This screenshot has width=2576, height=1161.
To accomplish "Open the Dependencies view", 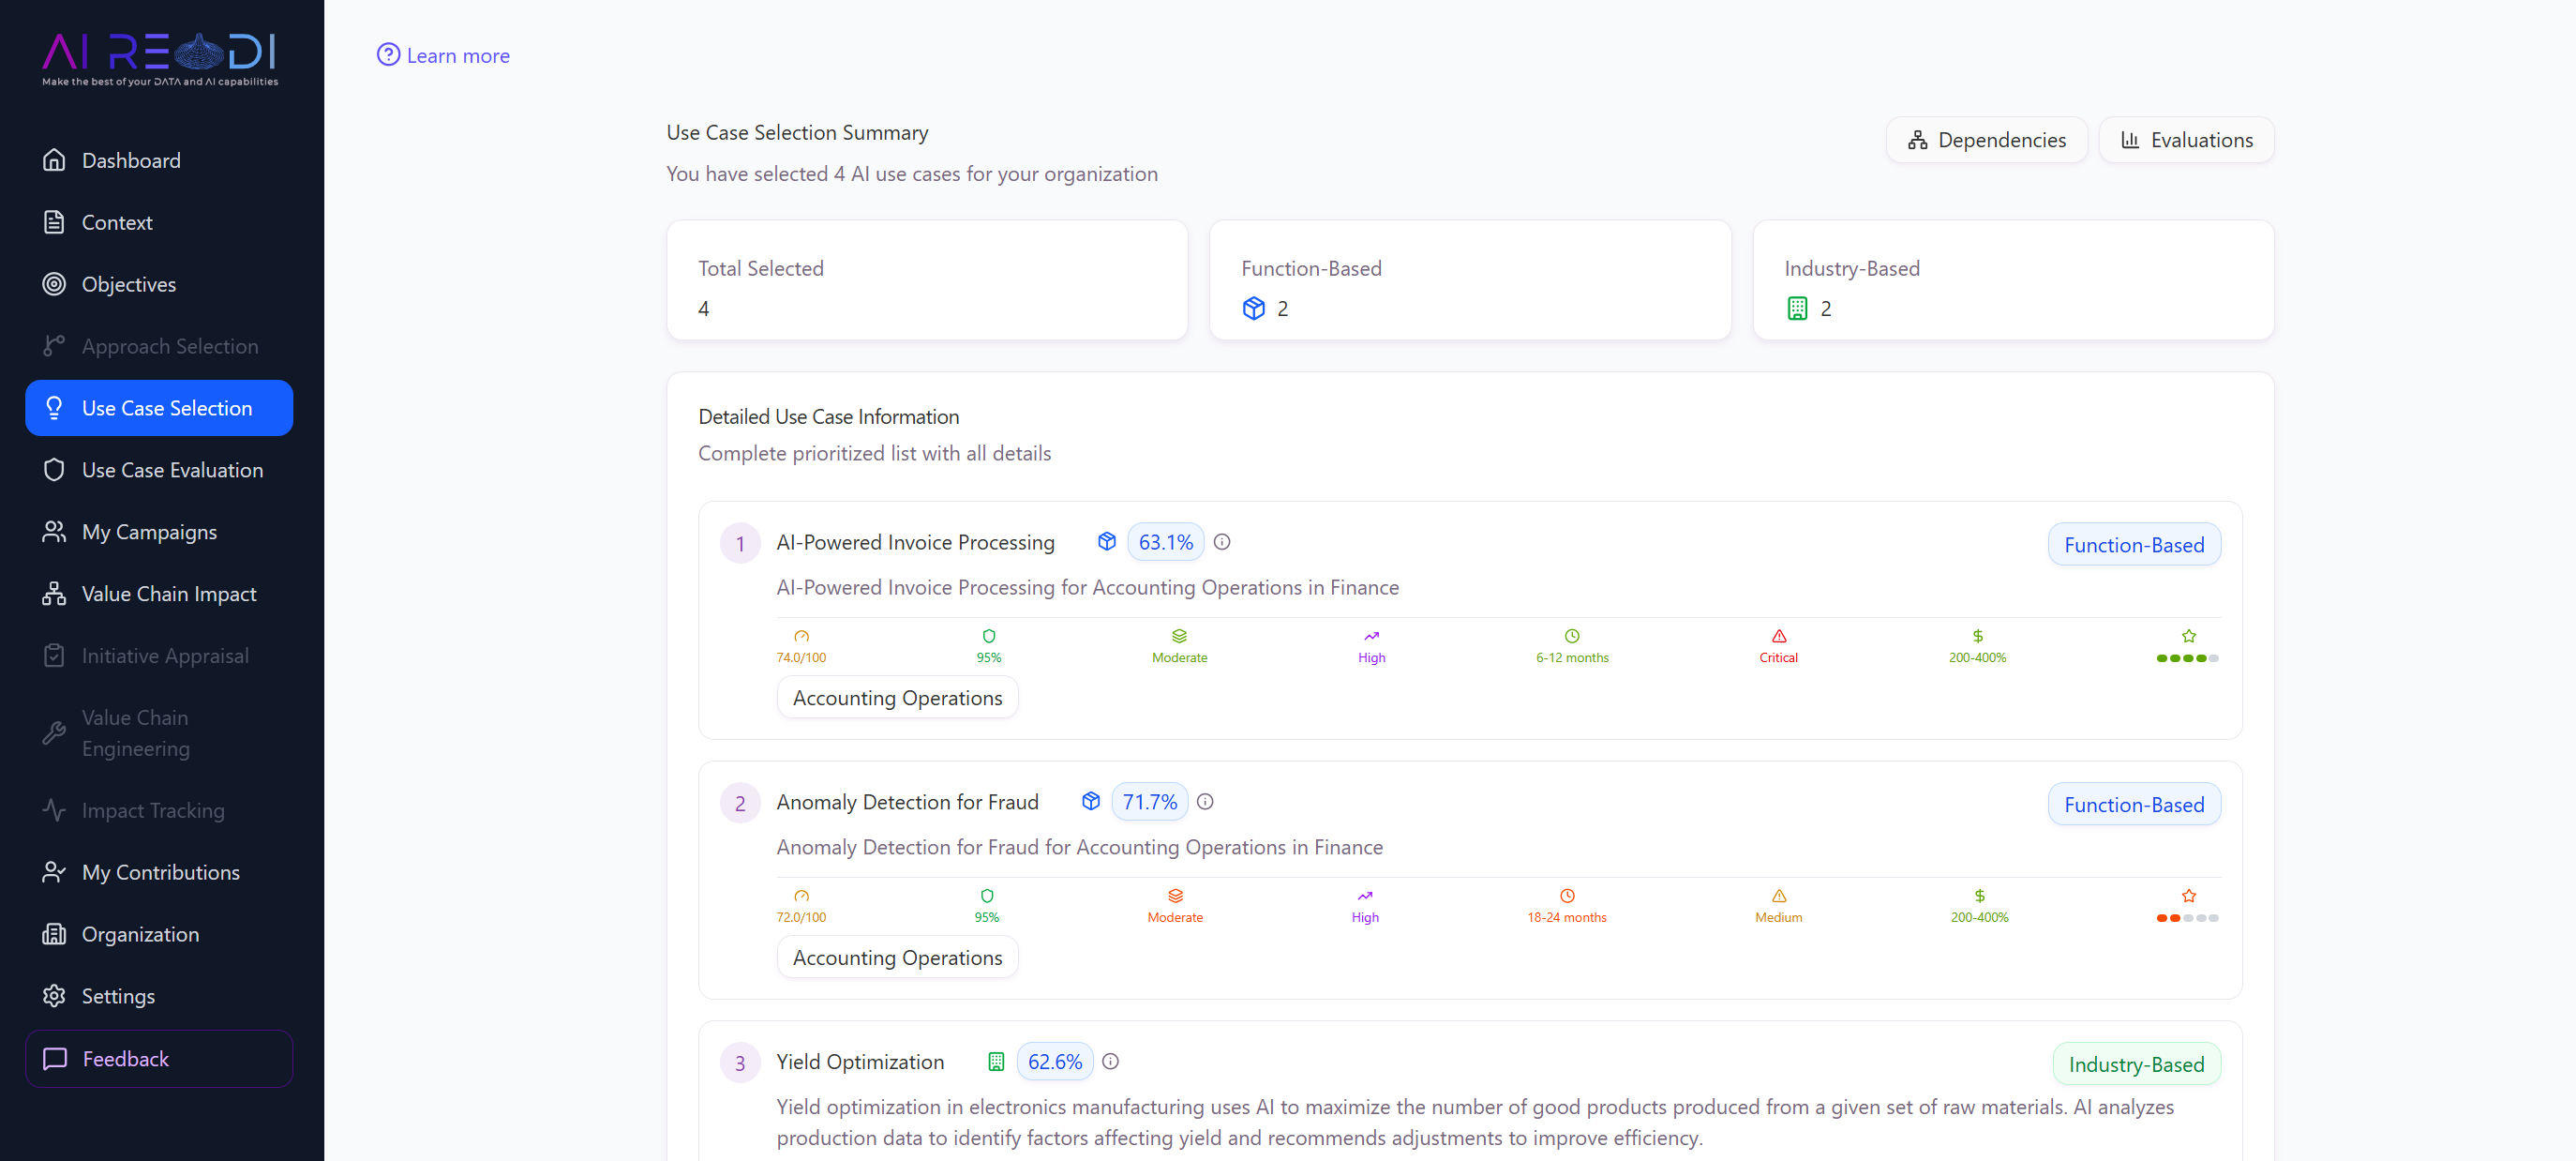I will 1986,140.
